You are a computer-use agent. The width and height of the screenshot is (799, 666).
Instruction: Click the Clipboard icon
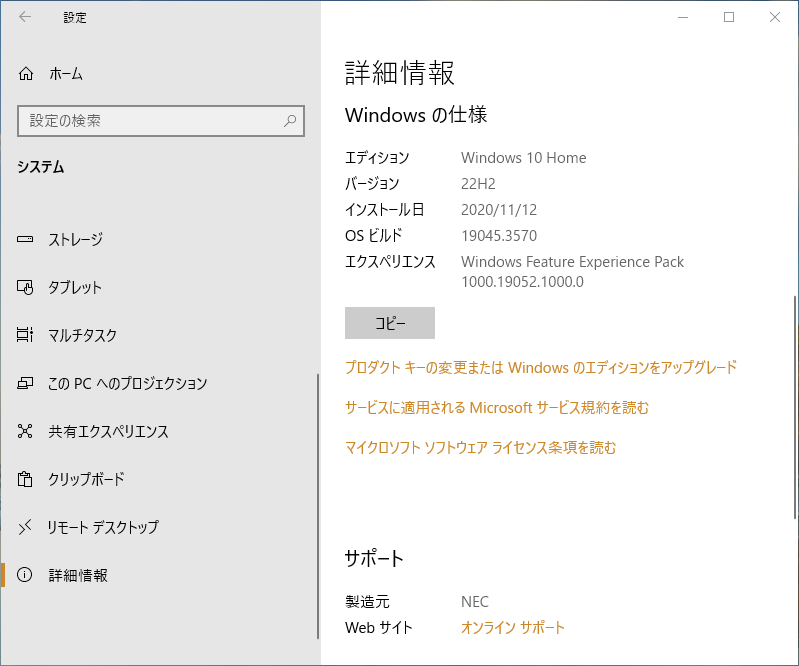[25, 479]
